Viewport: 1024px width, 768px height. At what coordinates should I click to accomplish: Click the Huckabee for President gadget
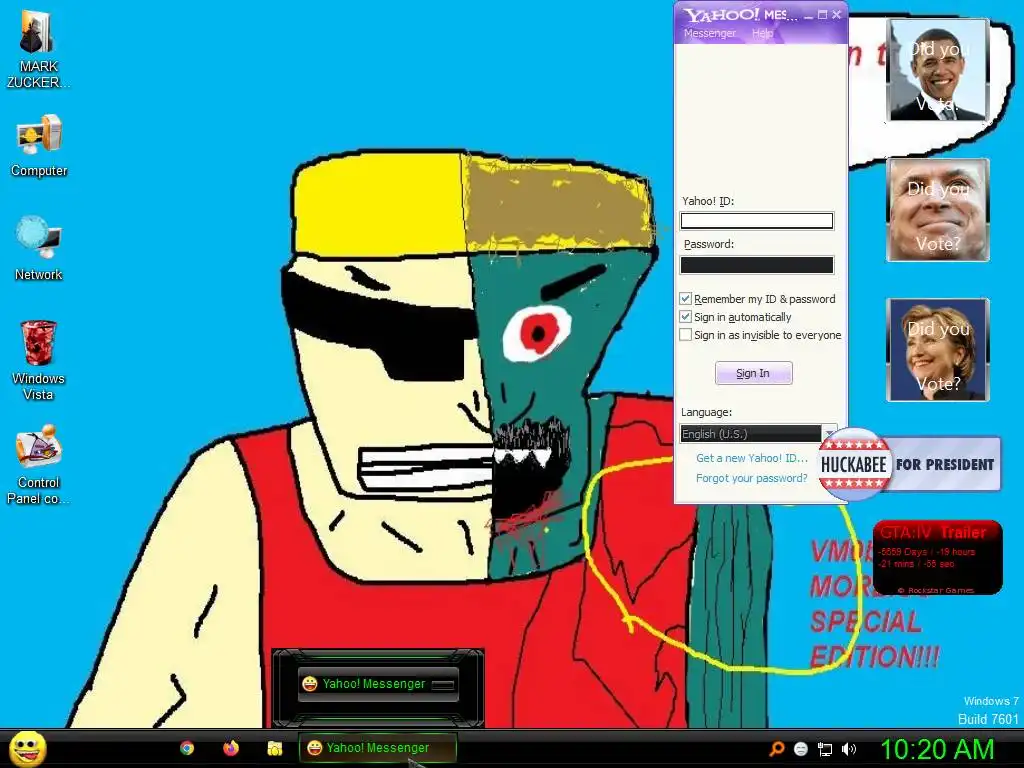909,464
